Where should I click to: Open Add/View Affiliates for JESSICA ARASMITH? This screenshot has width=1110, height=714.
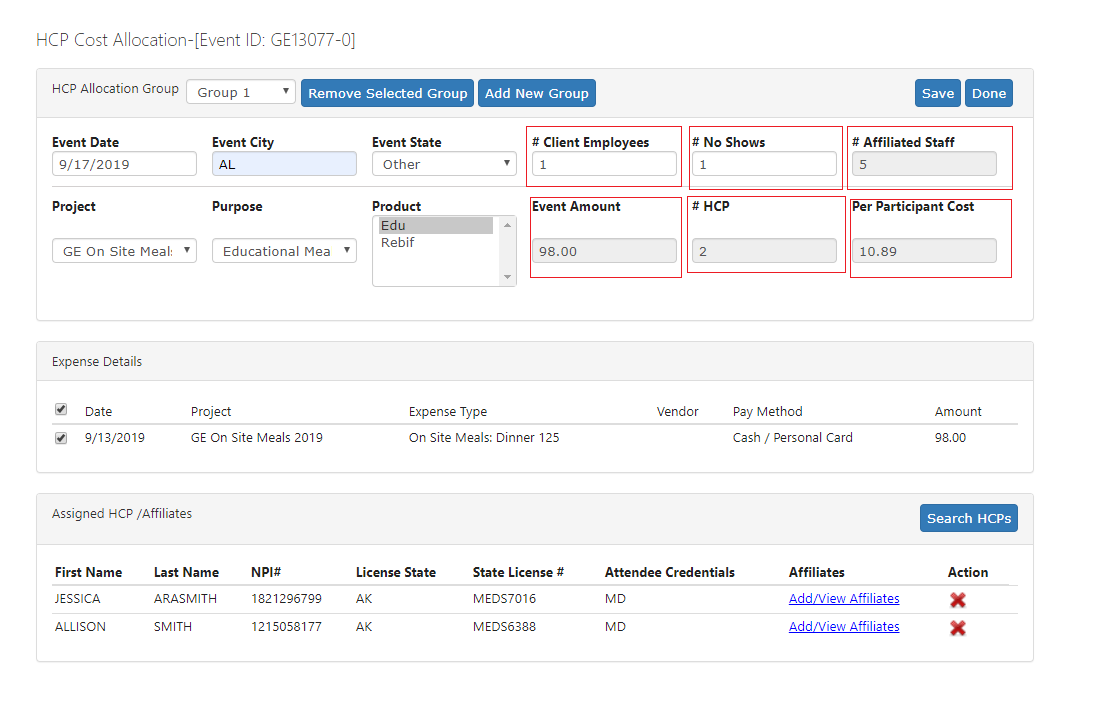[x=844, y=599]
